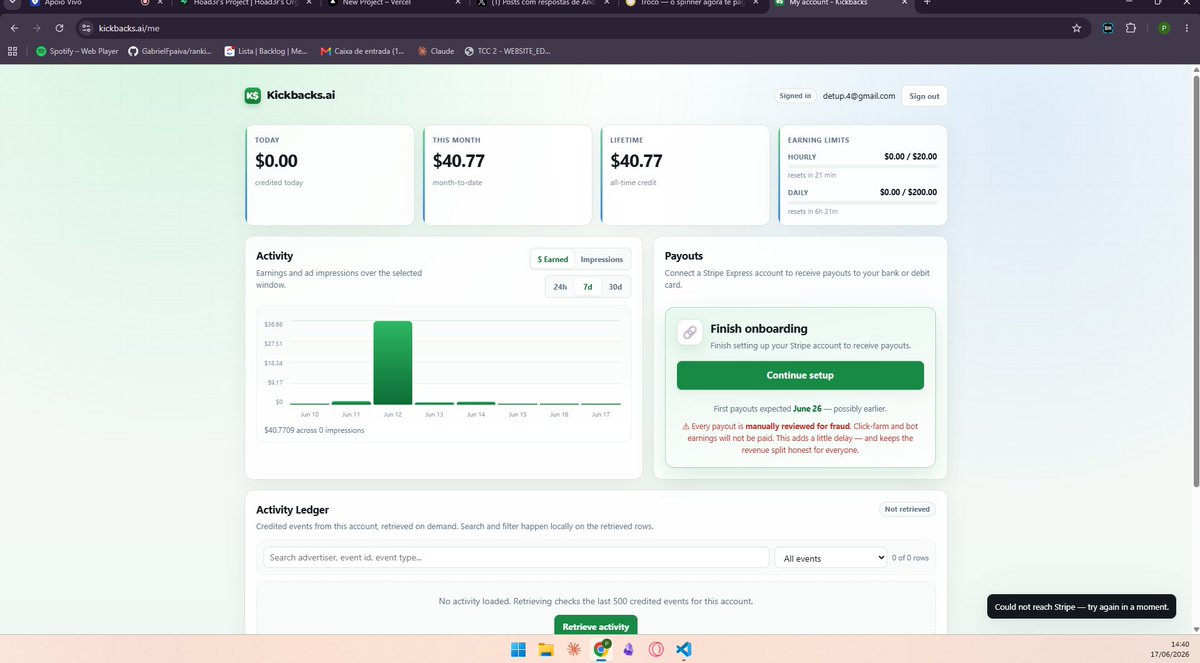Click the resets in 21 min text

[x=812, y=176]
